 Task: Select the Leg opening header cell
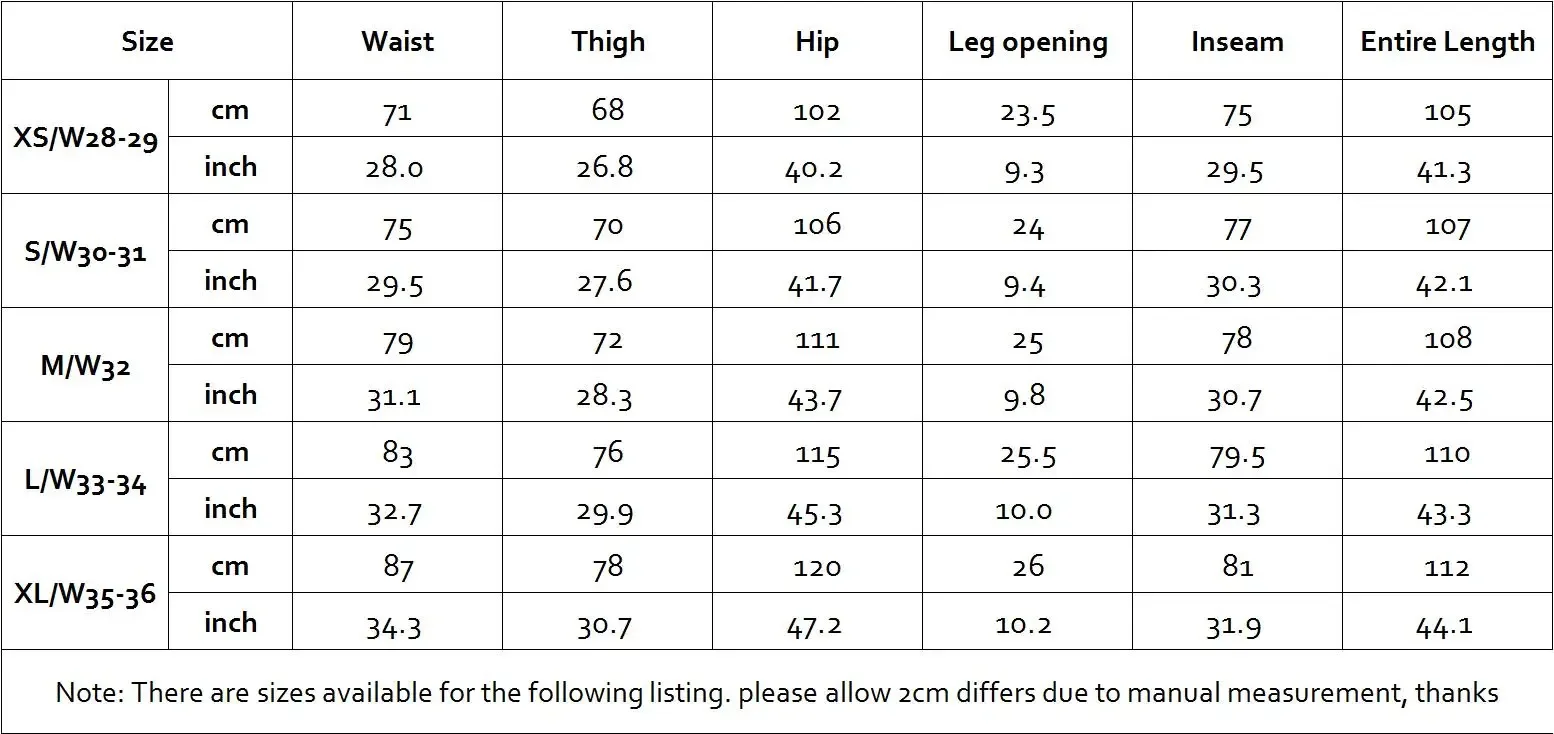1028,43
